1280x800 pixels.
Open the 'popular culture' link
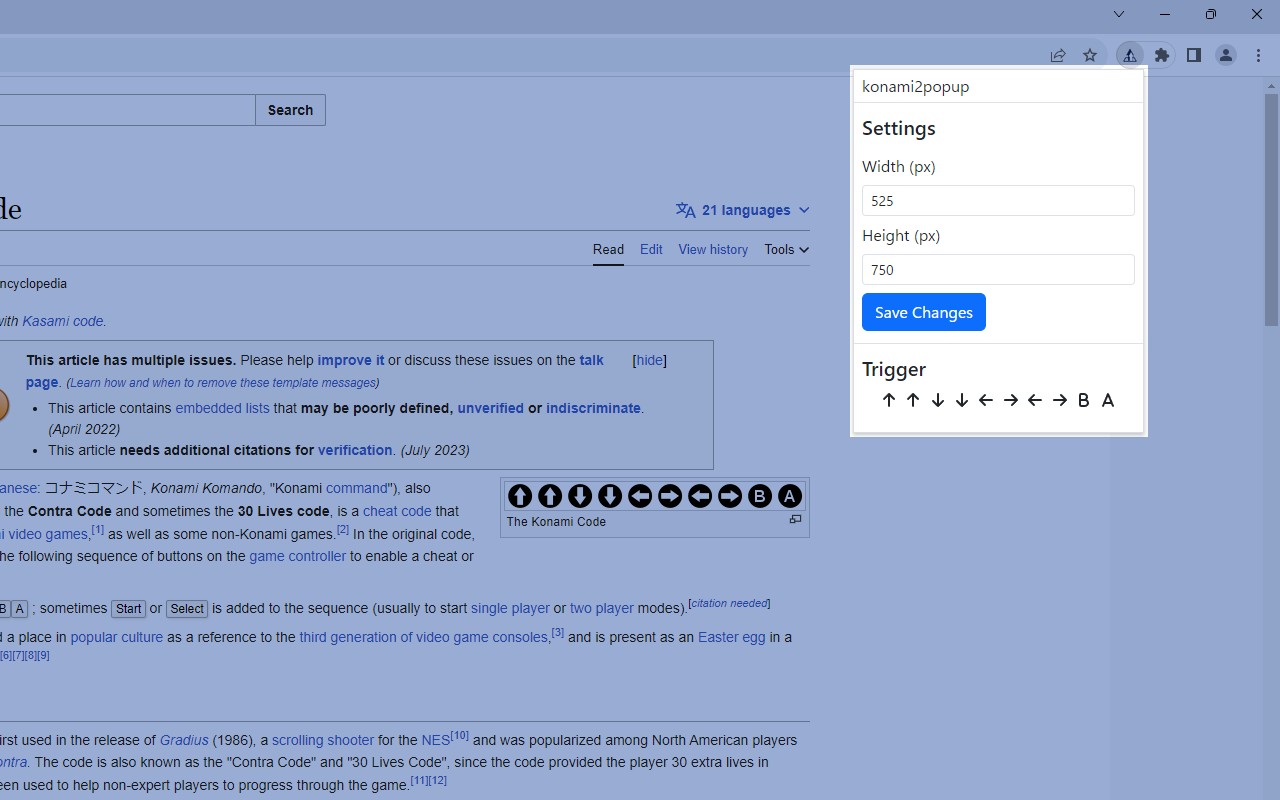117,637
